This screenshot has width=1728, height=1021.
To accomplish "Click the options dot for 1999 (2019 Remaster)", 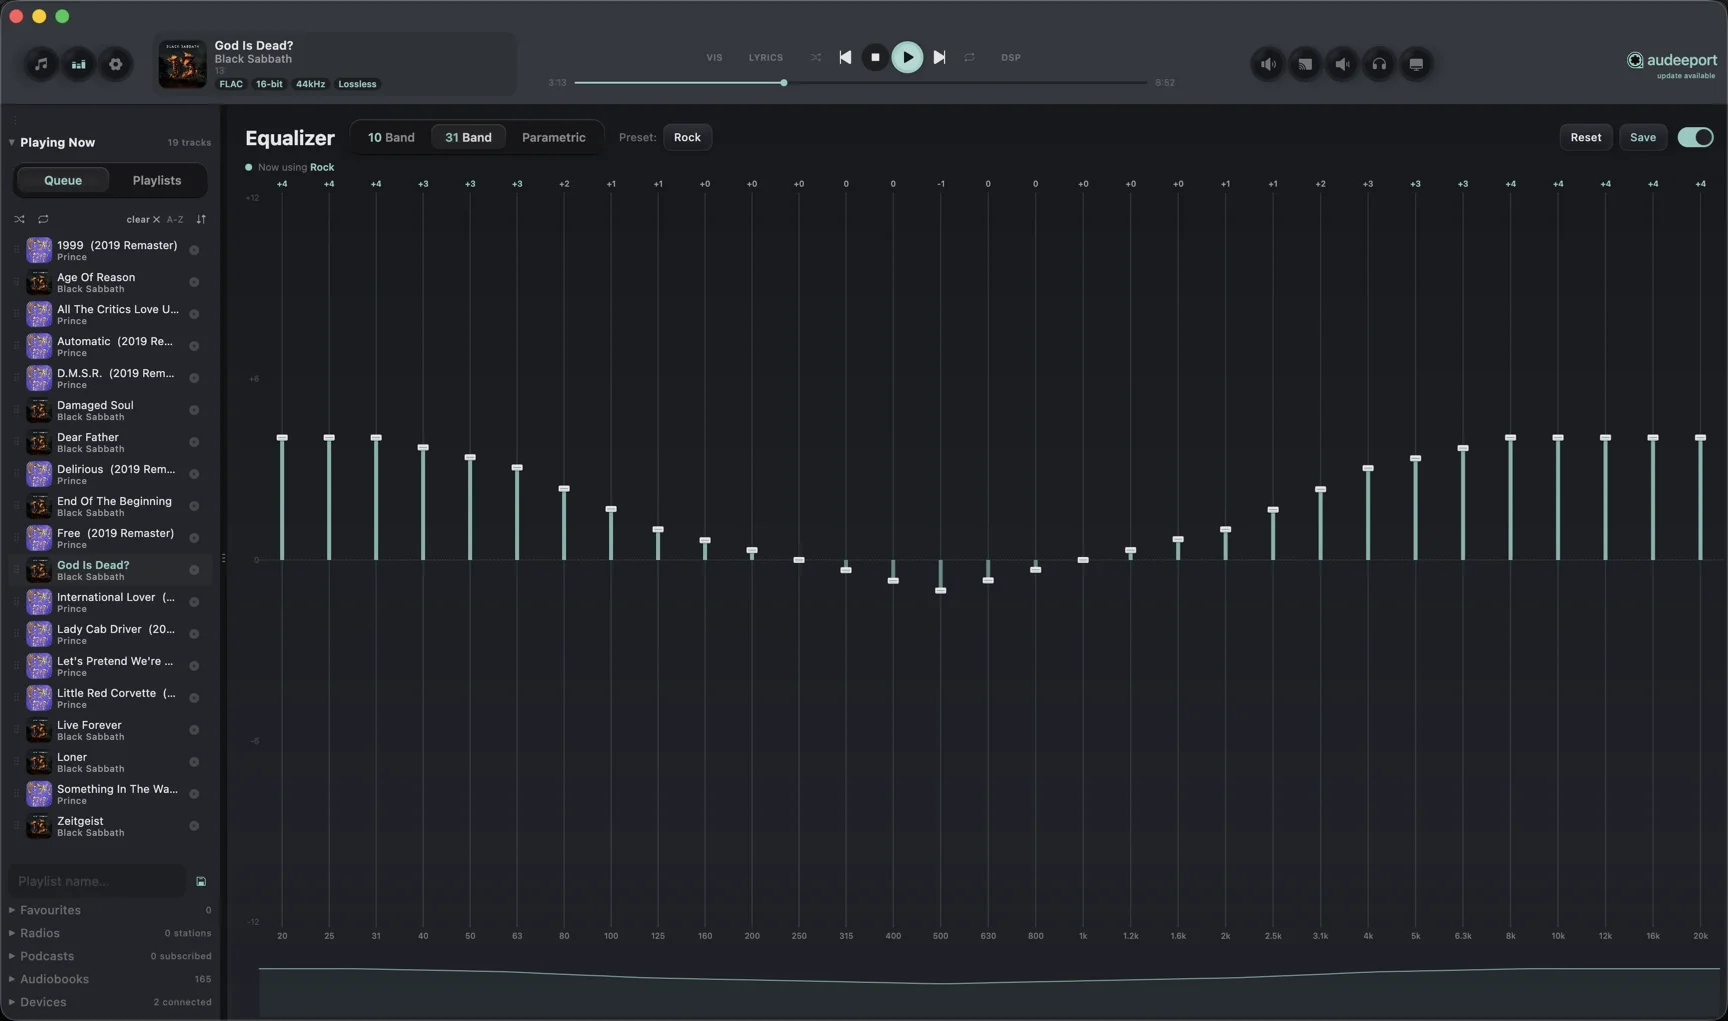I will pos(194,250).
